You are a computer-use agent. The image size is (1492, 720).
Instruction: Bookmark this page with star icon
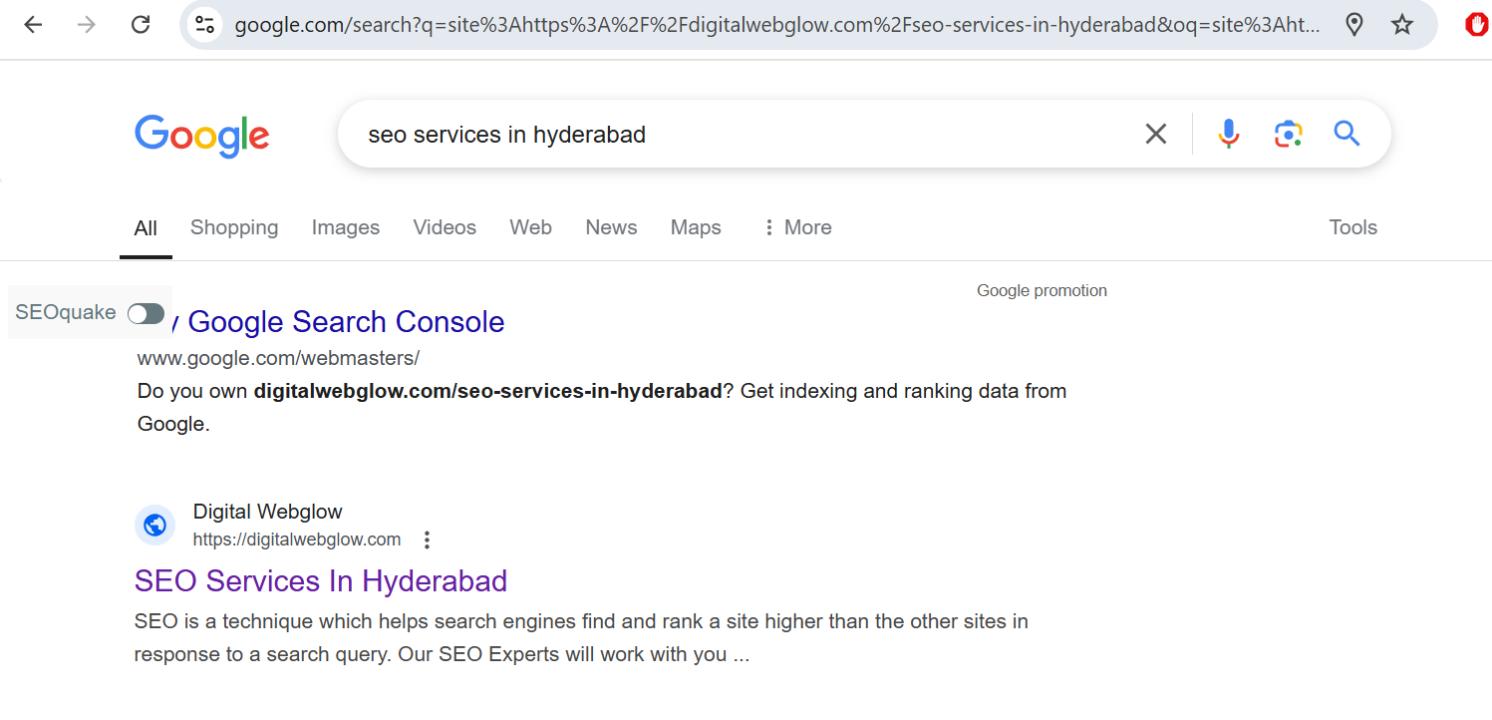coord(1402,25)
